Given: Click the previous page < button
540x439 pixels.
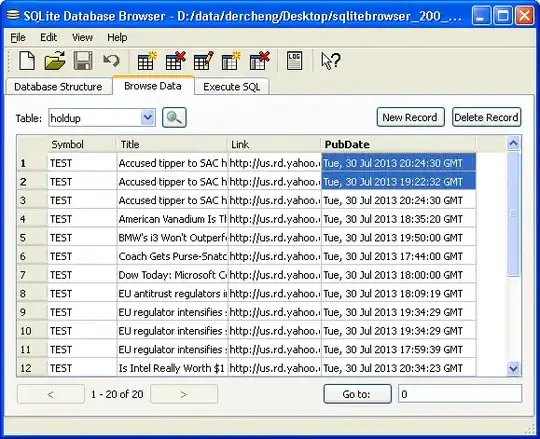Looking at the screenshot, I should [x=51, y=394].
